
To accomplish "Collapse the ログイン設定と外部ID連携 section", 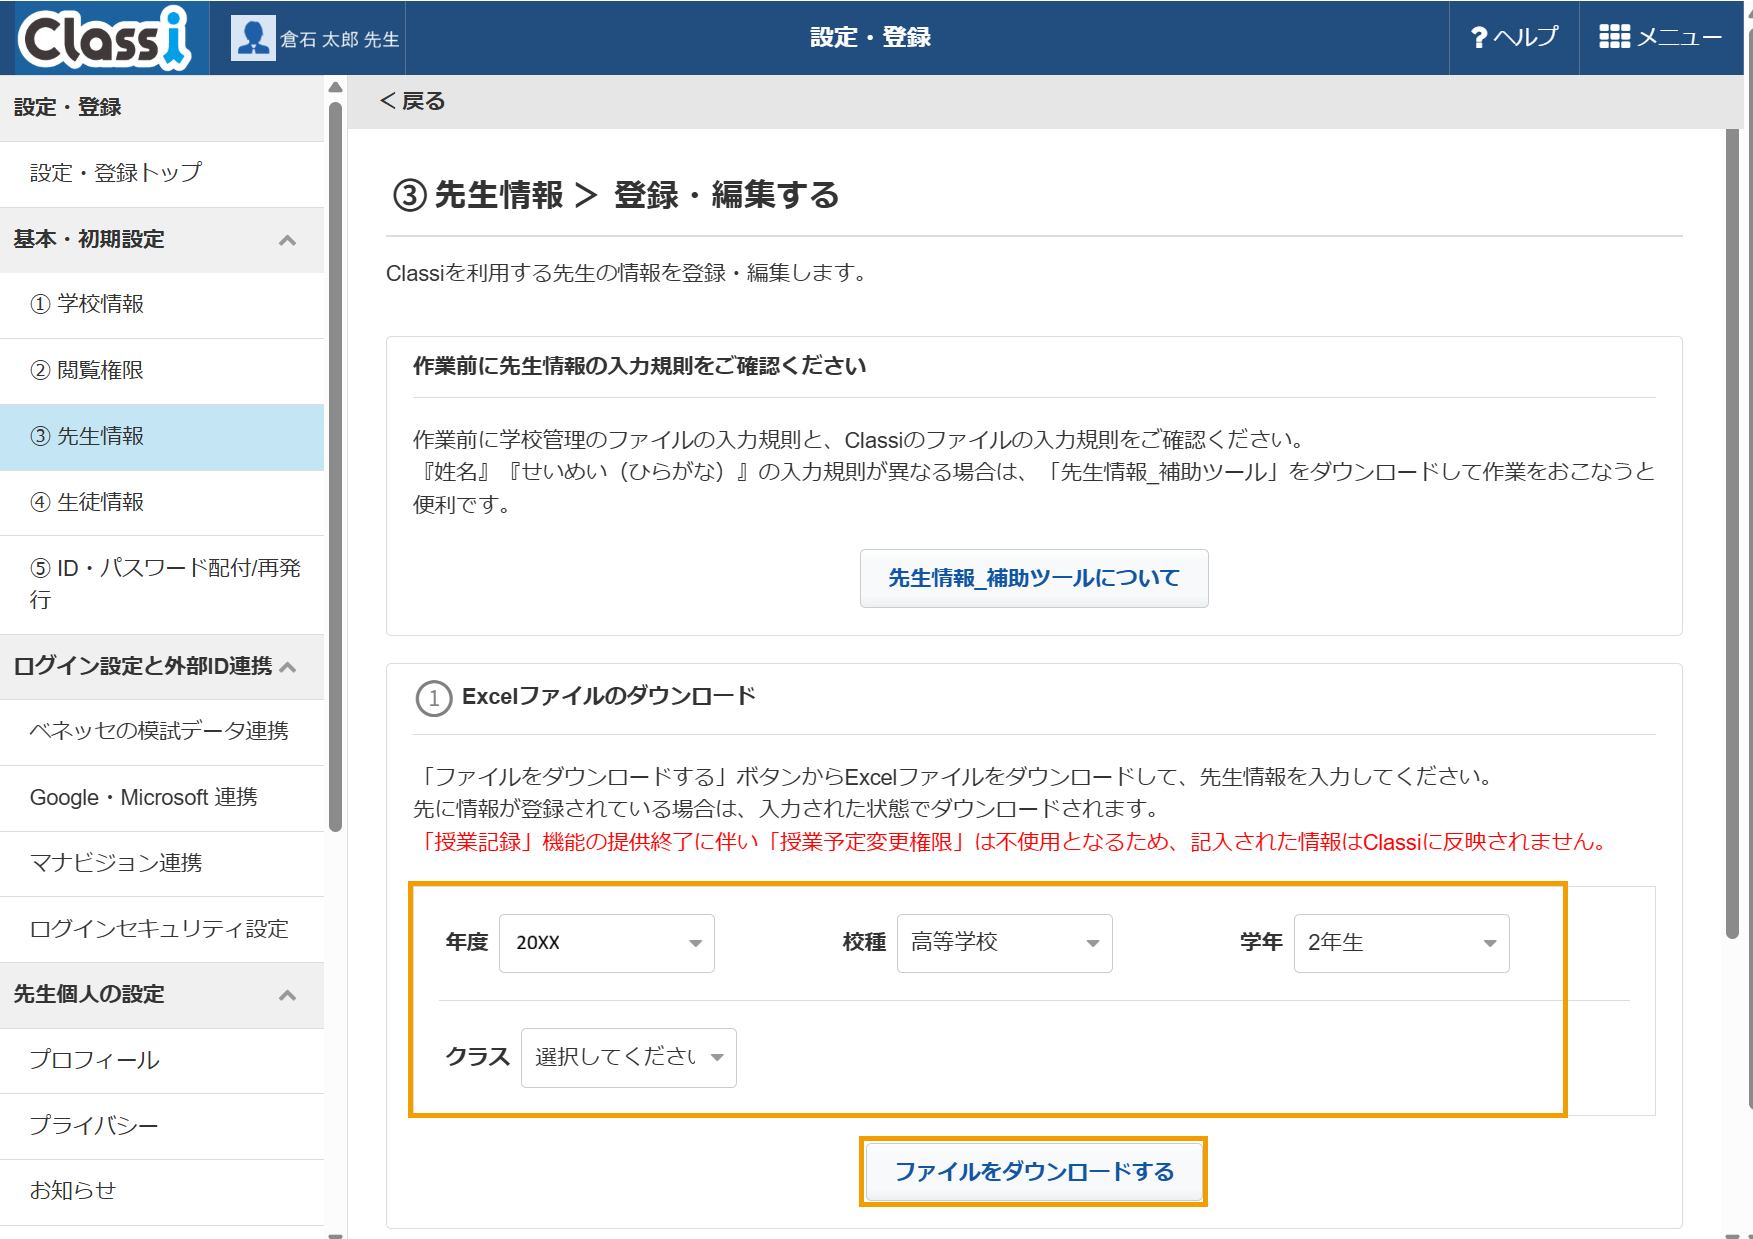I will (288, 667).
